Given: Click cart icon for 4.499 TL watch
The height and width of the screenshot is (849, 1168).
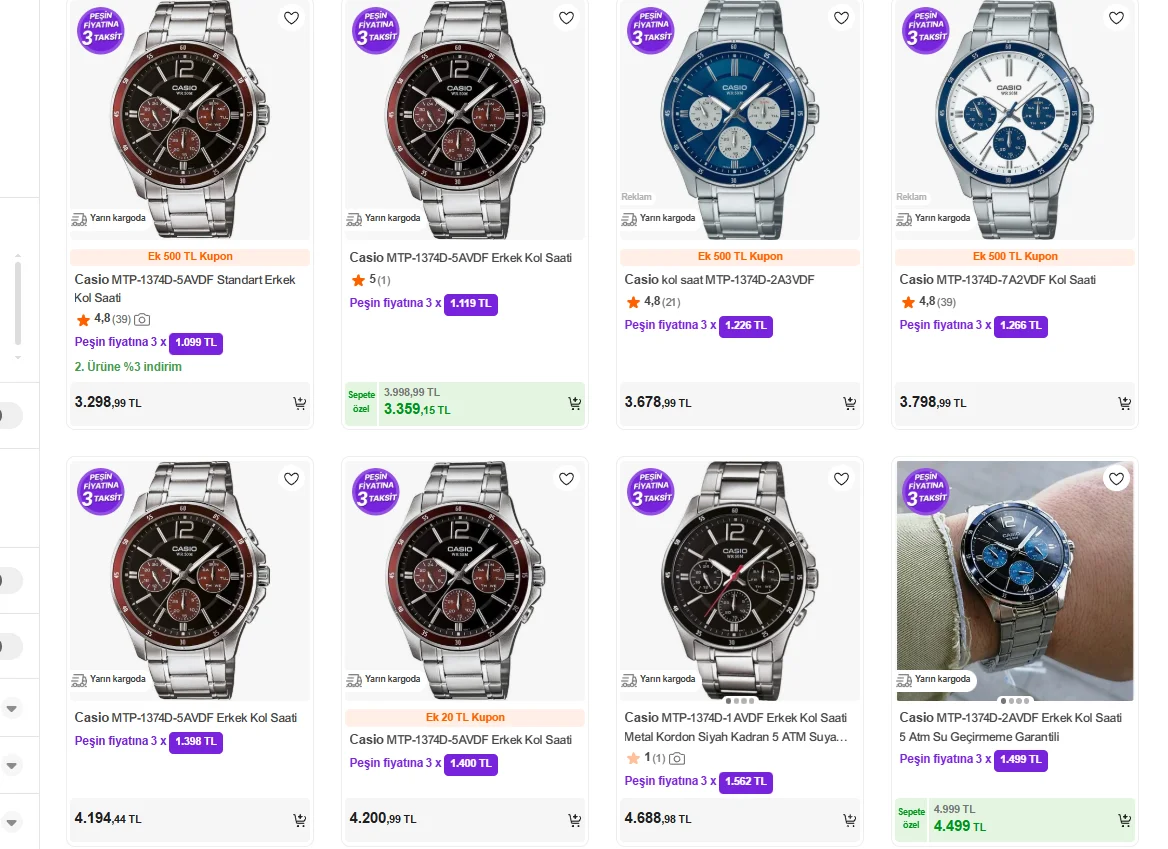Looking at the screenshot, I should point(1124,820).
